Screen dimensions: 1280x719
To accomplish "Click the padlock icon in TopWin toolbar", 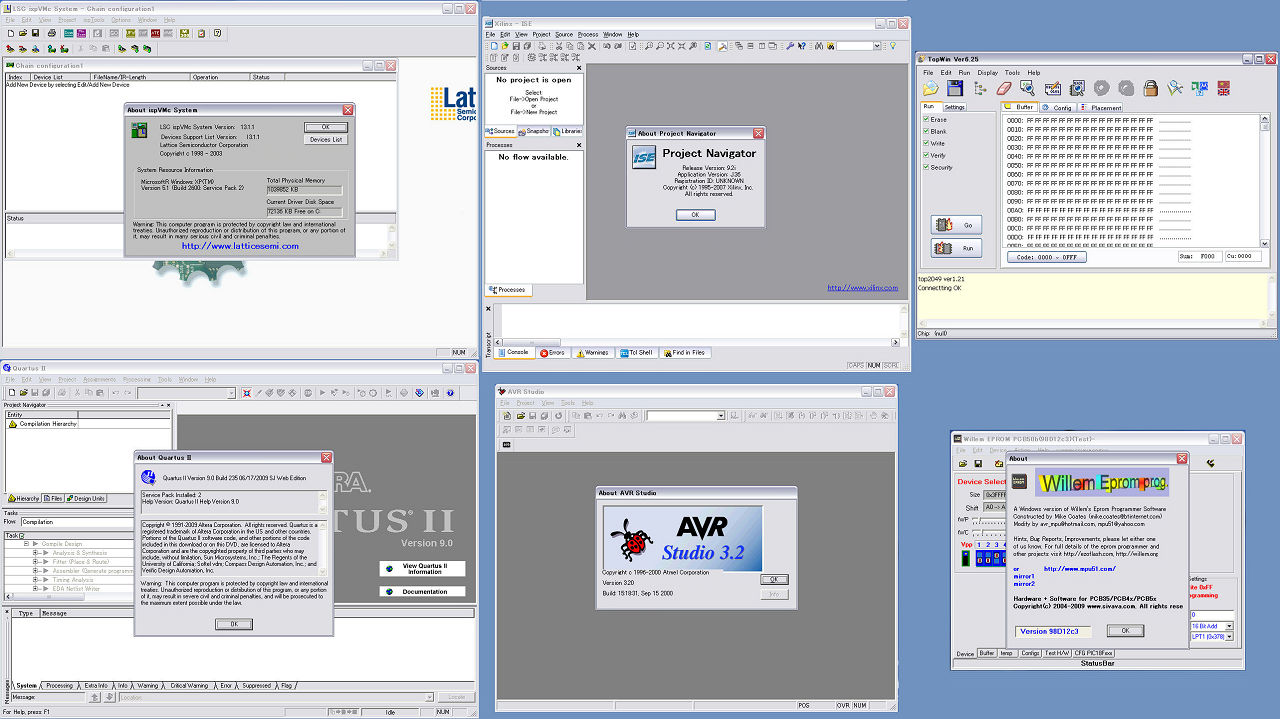I will tap(1150, 89).
